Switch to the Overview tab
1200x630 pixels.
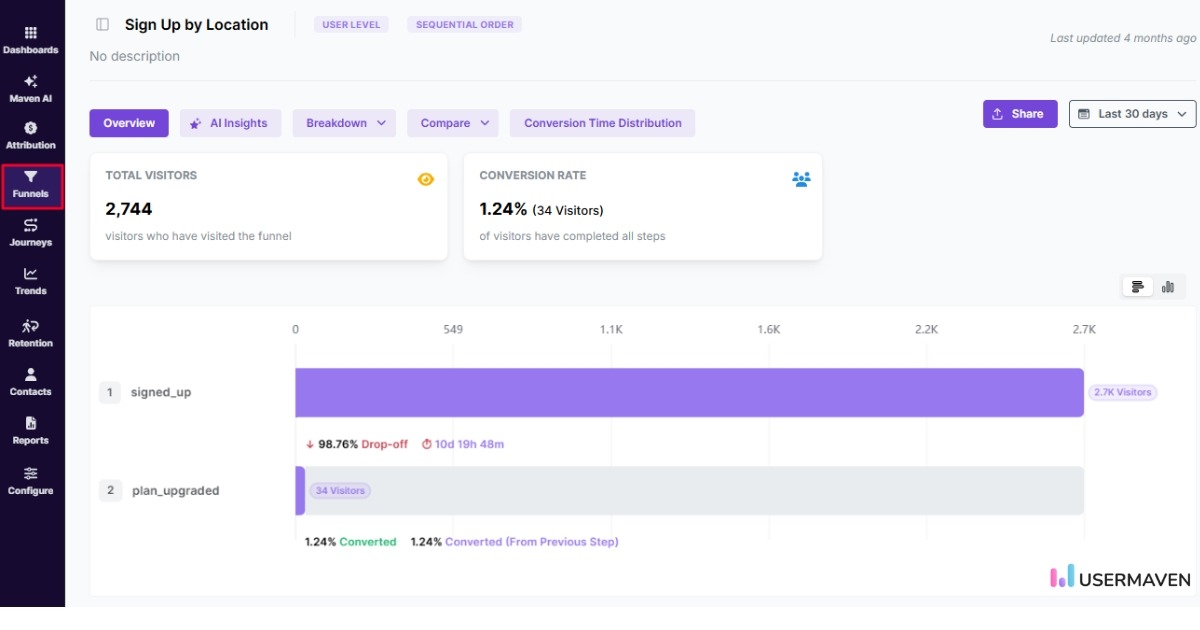coord(128,122)
